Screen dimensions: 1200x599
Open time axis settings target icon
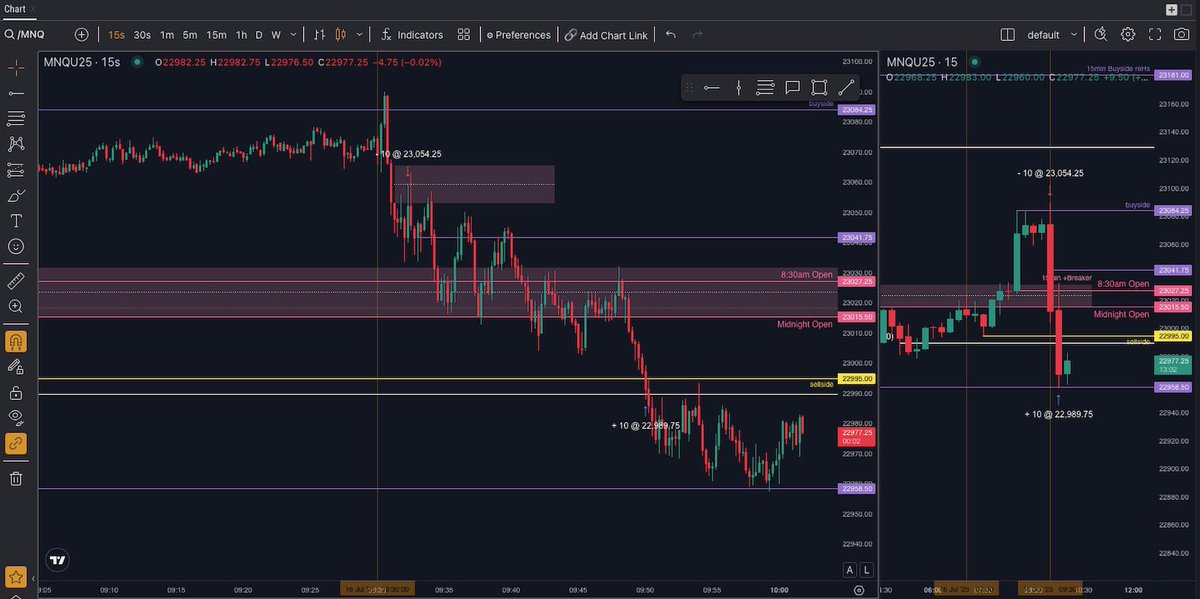pyautogui.click(x=859, y=590)
